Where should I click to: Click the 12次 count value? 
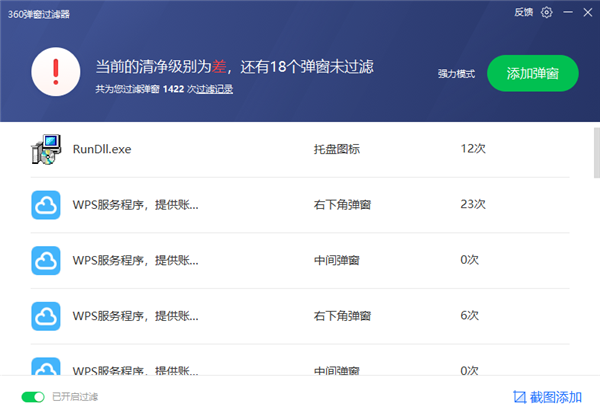coord(473,148)
